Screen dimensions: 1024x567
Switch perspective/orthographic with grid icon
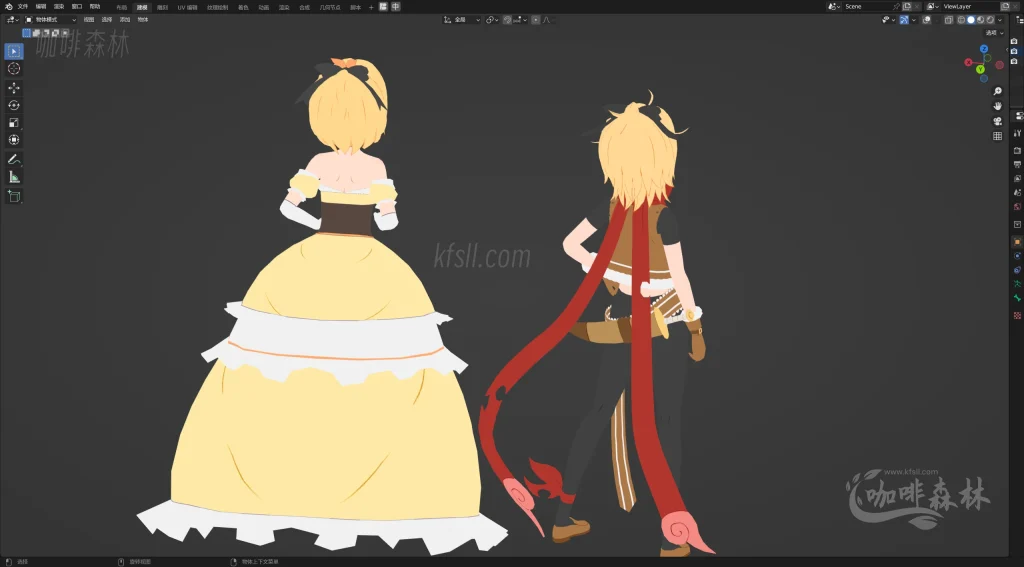997,136
